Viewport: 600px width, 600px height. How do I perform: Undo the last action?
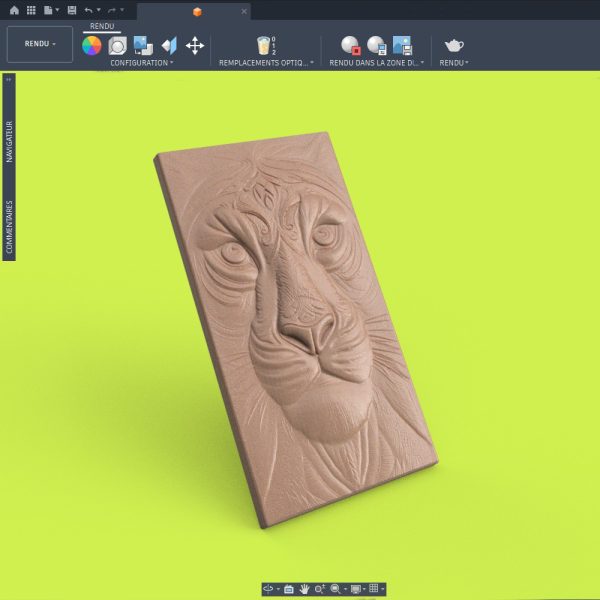[89, 10]
